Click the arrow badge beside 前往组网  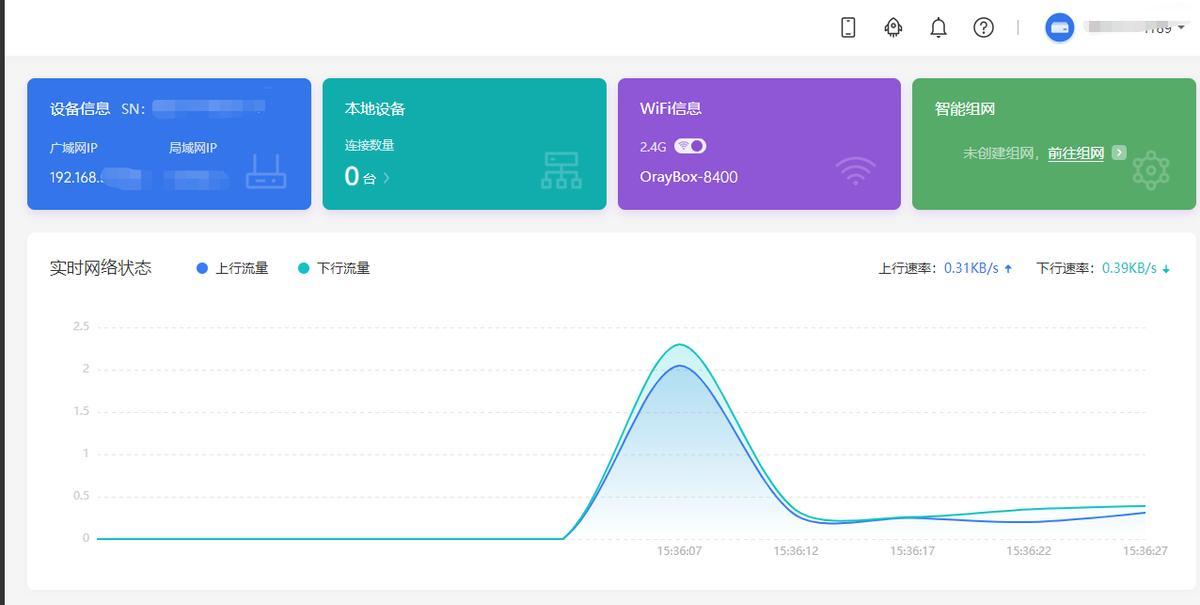(1119, 153)
